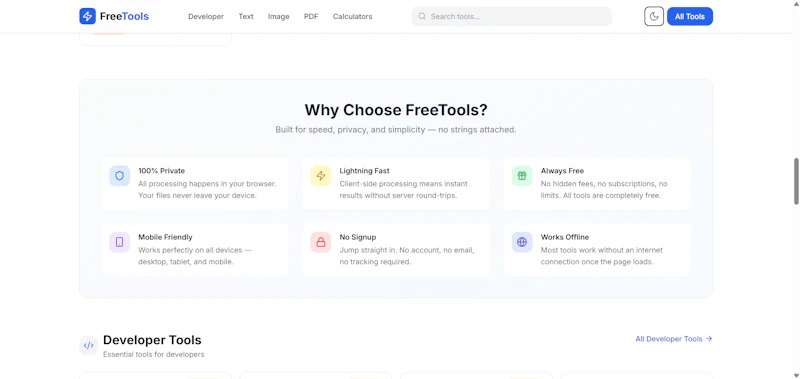Click the 'connection once the page loads' text
Screen dimensions: 800x379
(x=597, y=262)
